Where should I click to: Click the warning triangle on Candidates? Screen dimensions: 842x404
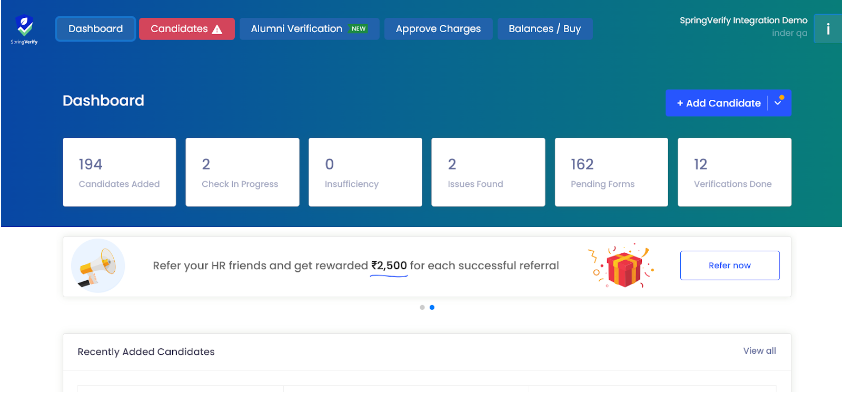pos(217,30)
